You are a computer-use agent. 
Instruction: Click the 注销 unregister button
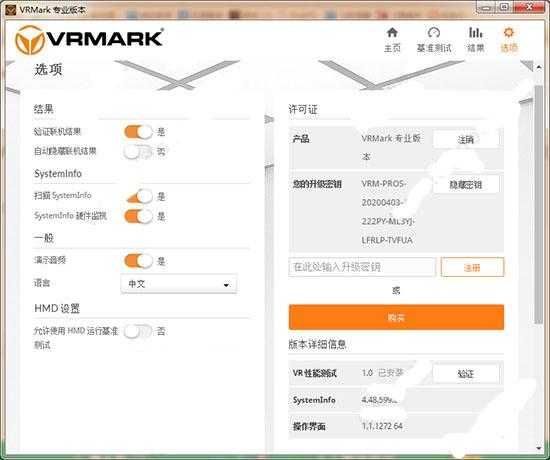click(x=465, y=139)
